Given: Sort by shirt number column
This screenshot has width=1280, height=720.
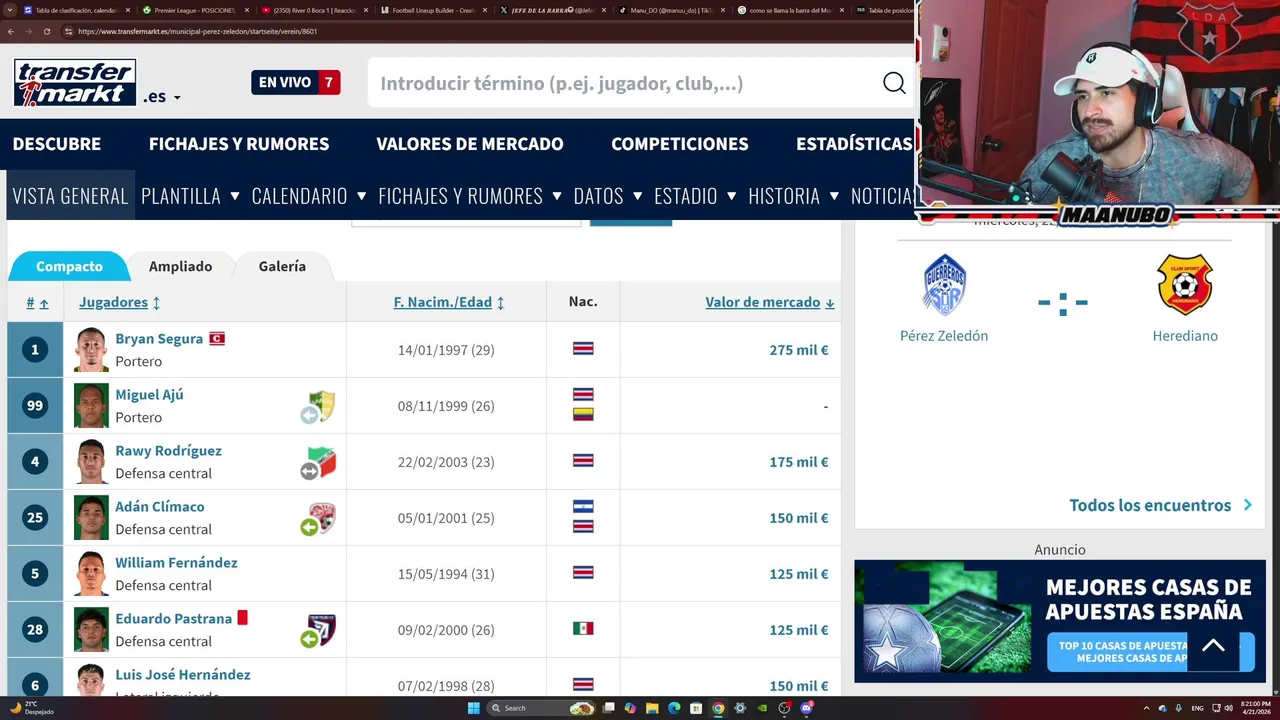Looking at the screenshot, I should (x=37, y=303).
